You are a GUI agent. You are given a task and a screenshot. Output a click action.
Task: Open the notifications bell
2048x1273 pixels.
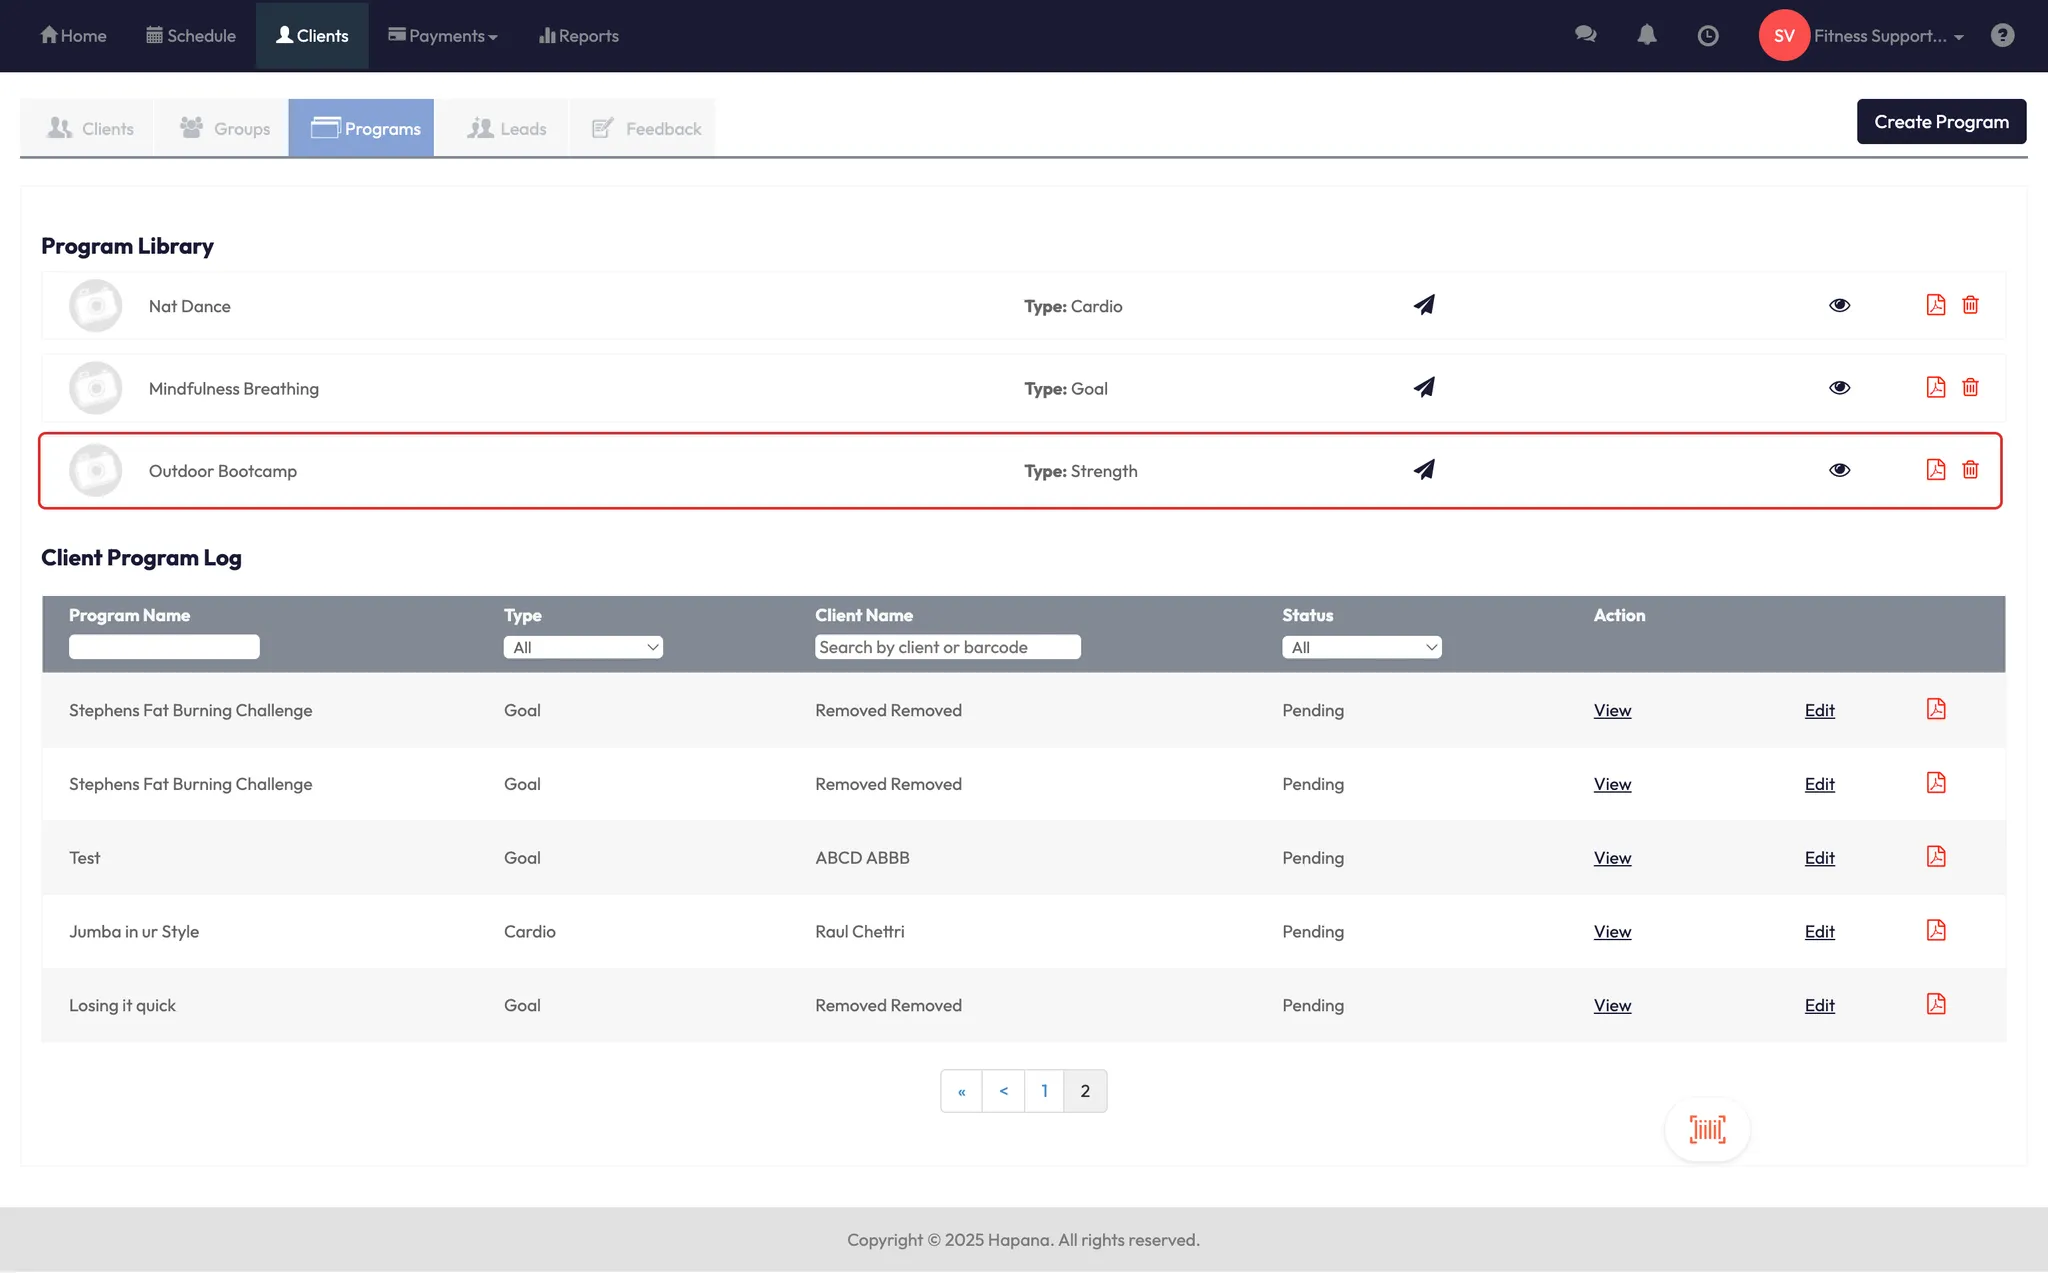(x=1646, y=35)
